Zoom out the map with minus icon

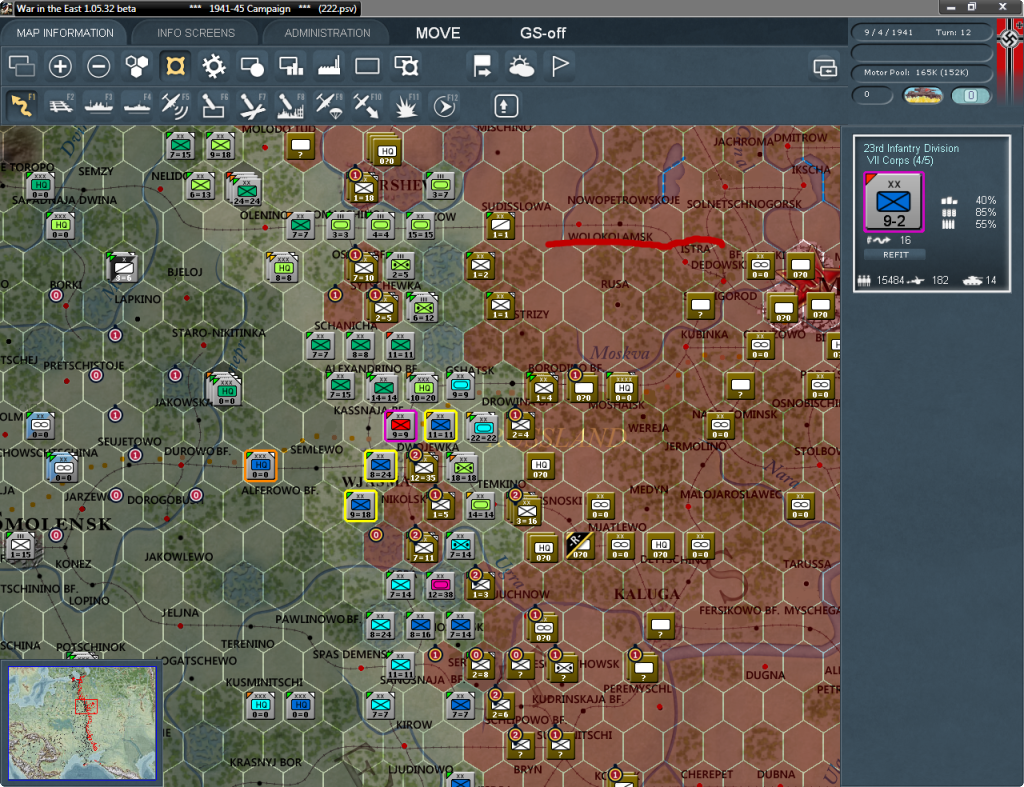tap(99, 66)
